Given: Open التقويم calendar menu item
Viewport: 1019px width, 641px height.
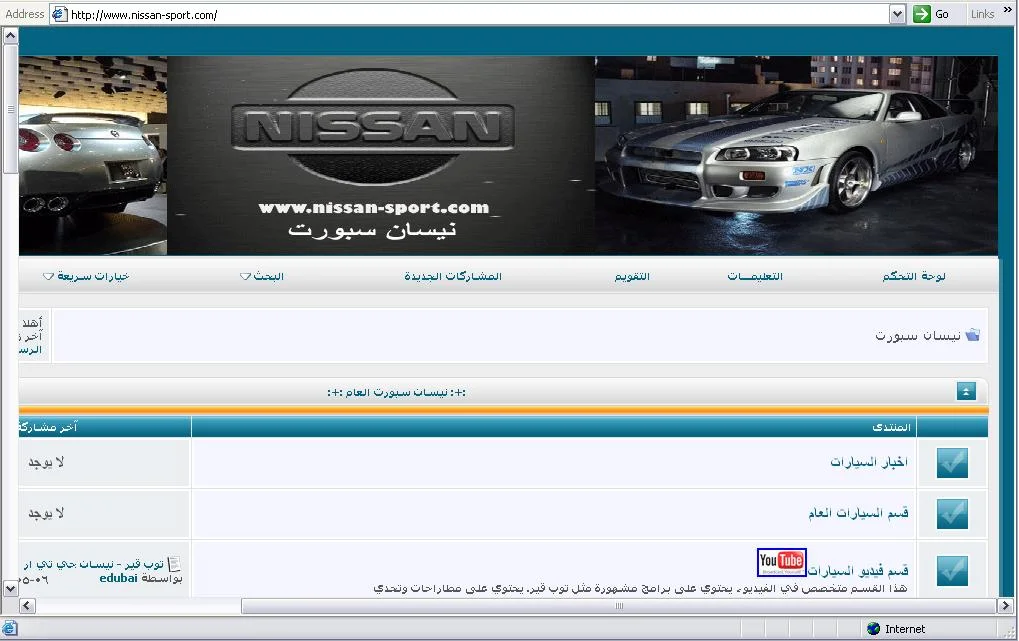Looking at the screenshot, I should click(632, 276).
